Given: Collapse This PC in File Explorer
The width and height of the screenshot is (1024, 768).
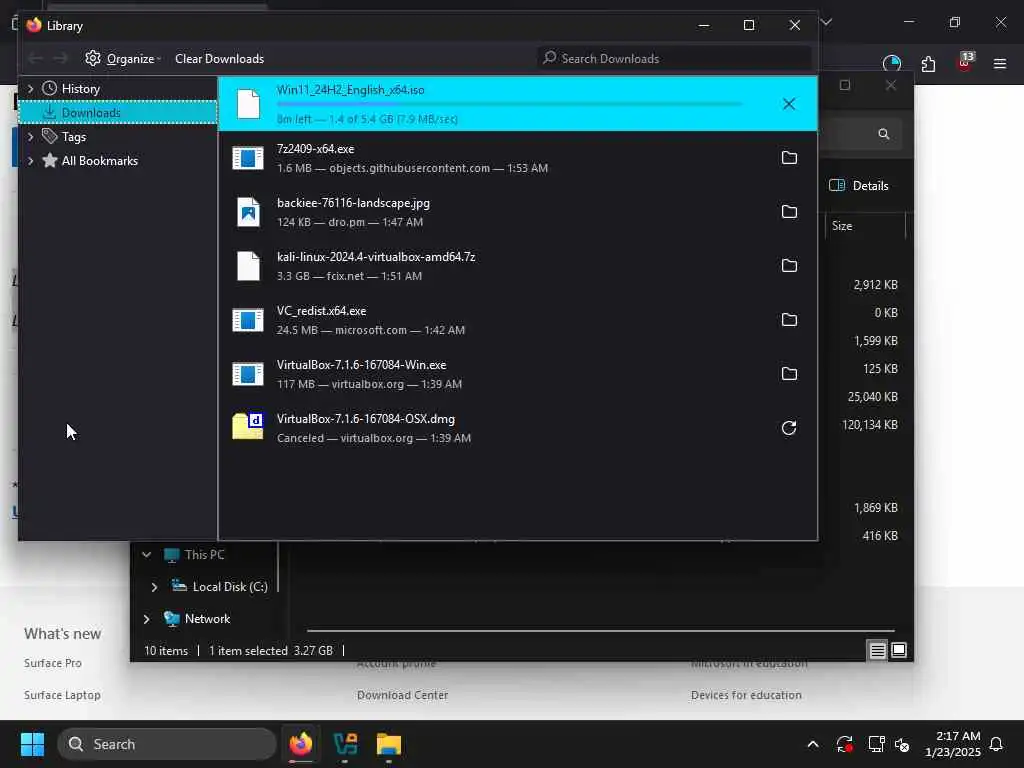Looking at the screenshot, I should (147, 554).
